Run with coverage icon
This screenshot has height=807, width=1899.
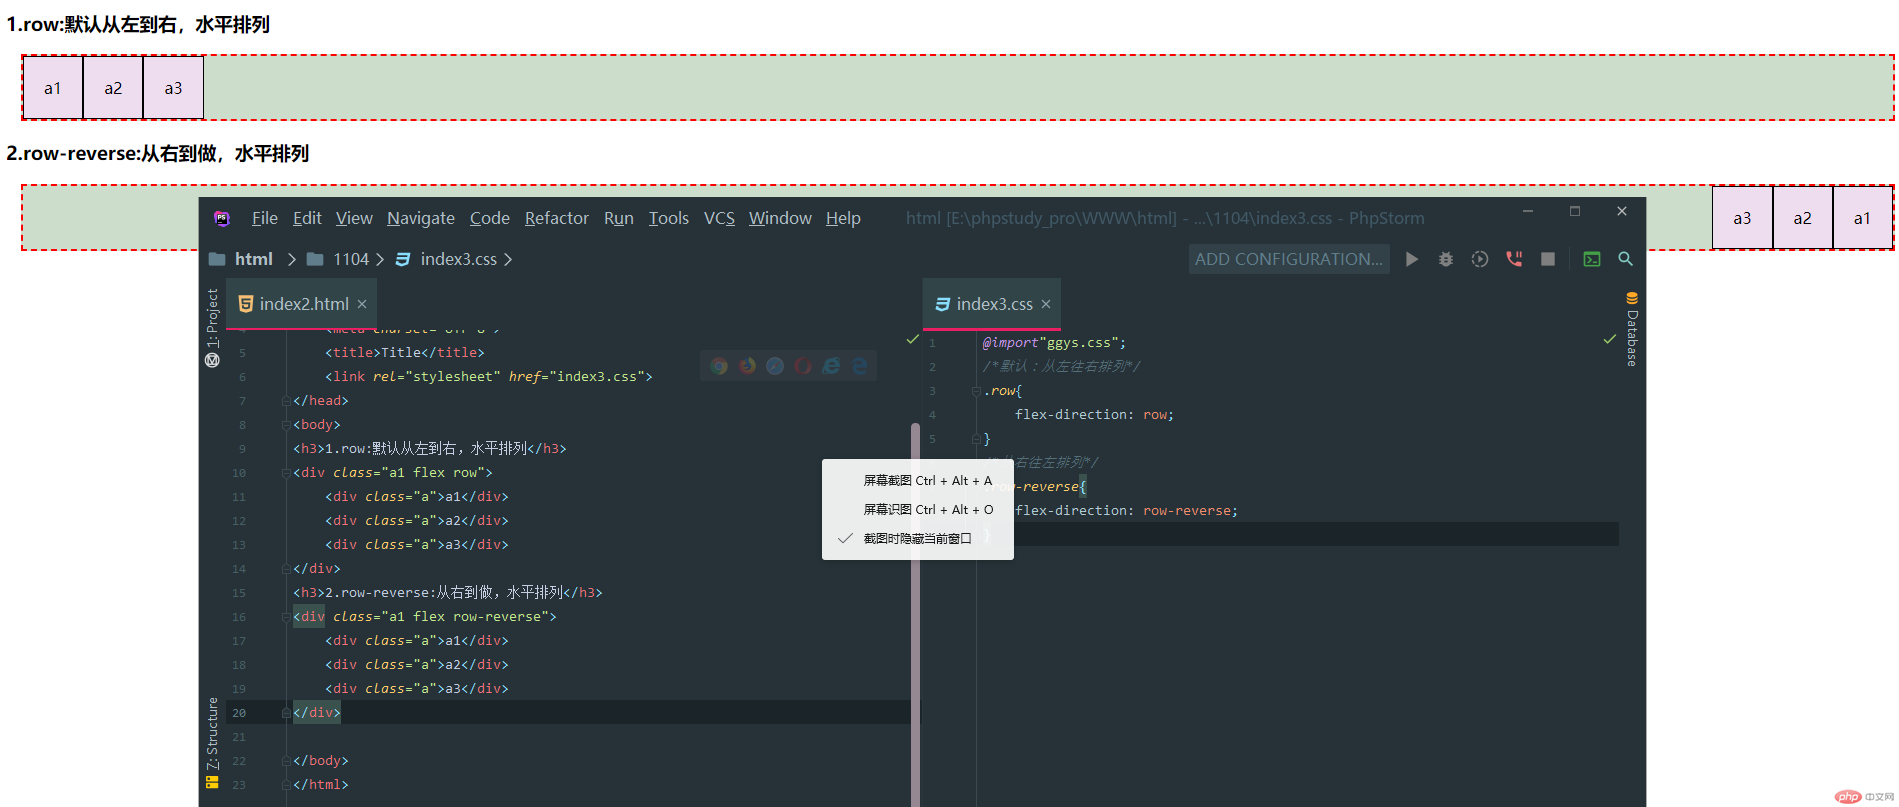(x=1480, y=259)
